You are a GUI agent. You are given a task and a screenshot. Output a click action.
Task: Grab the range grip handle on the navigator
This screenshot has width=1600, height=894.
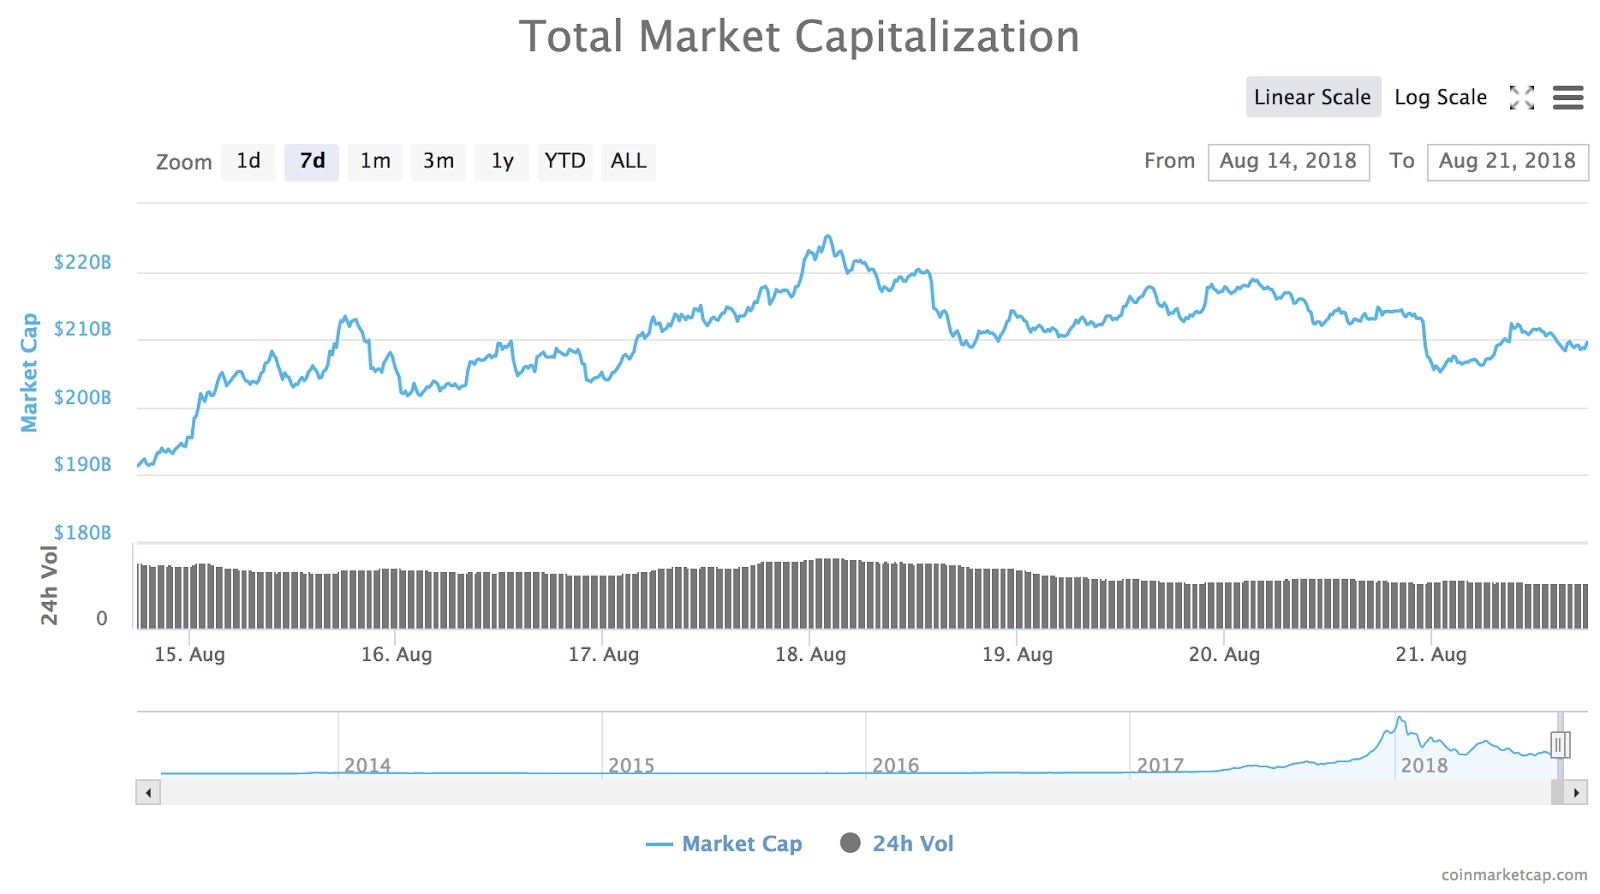point(1560,744)
